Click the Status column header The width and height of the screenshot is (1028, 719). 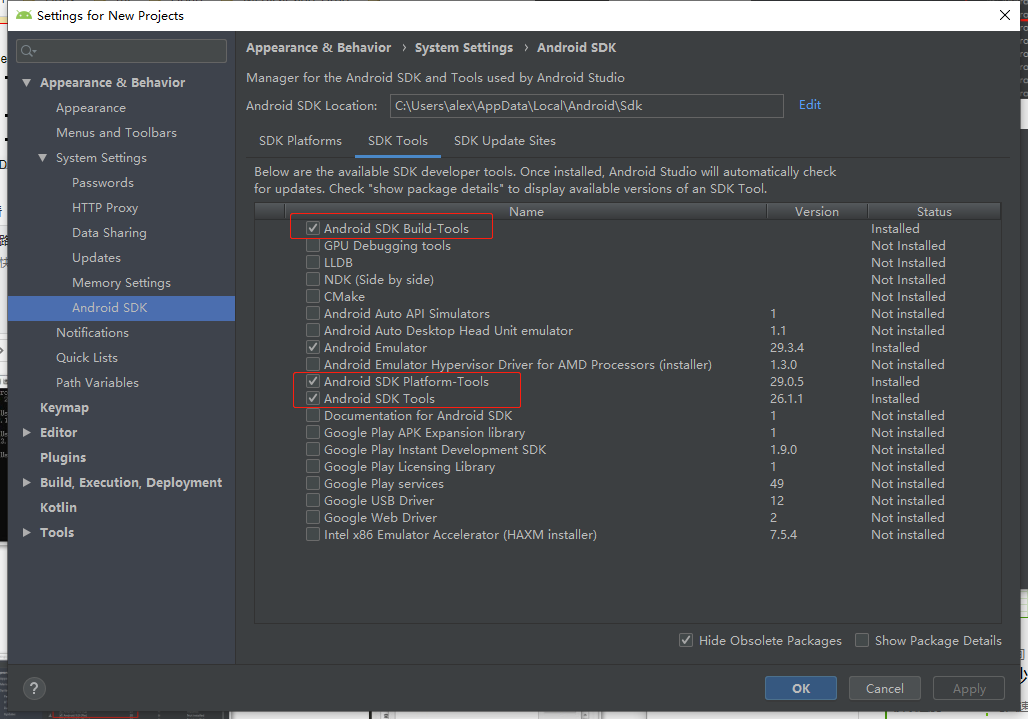pos(934,212)
